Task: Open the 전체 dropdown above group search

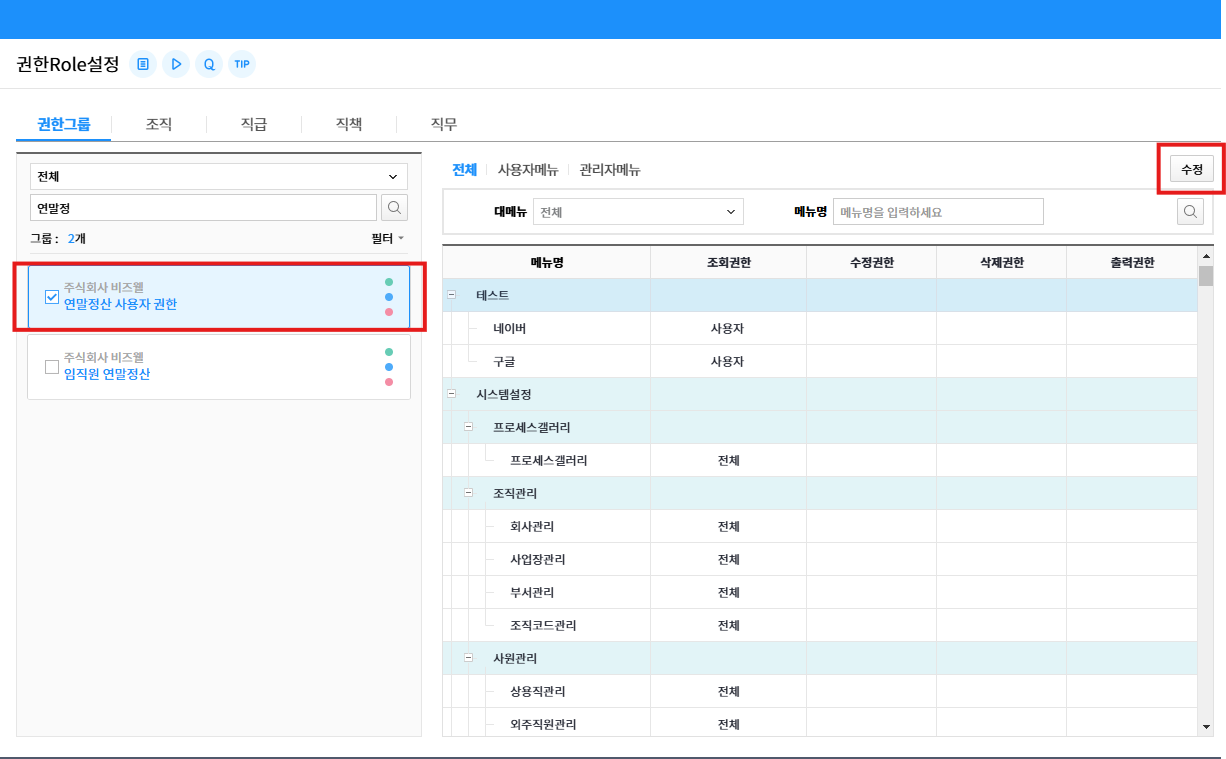Action: (x=218, y=177)
